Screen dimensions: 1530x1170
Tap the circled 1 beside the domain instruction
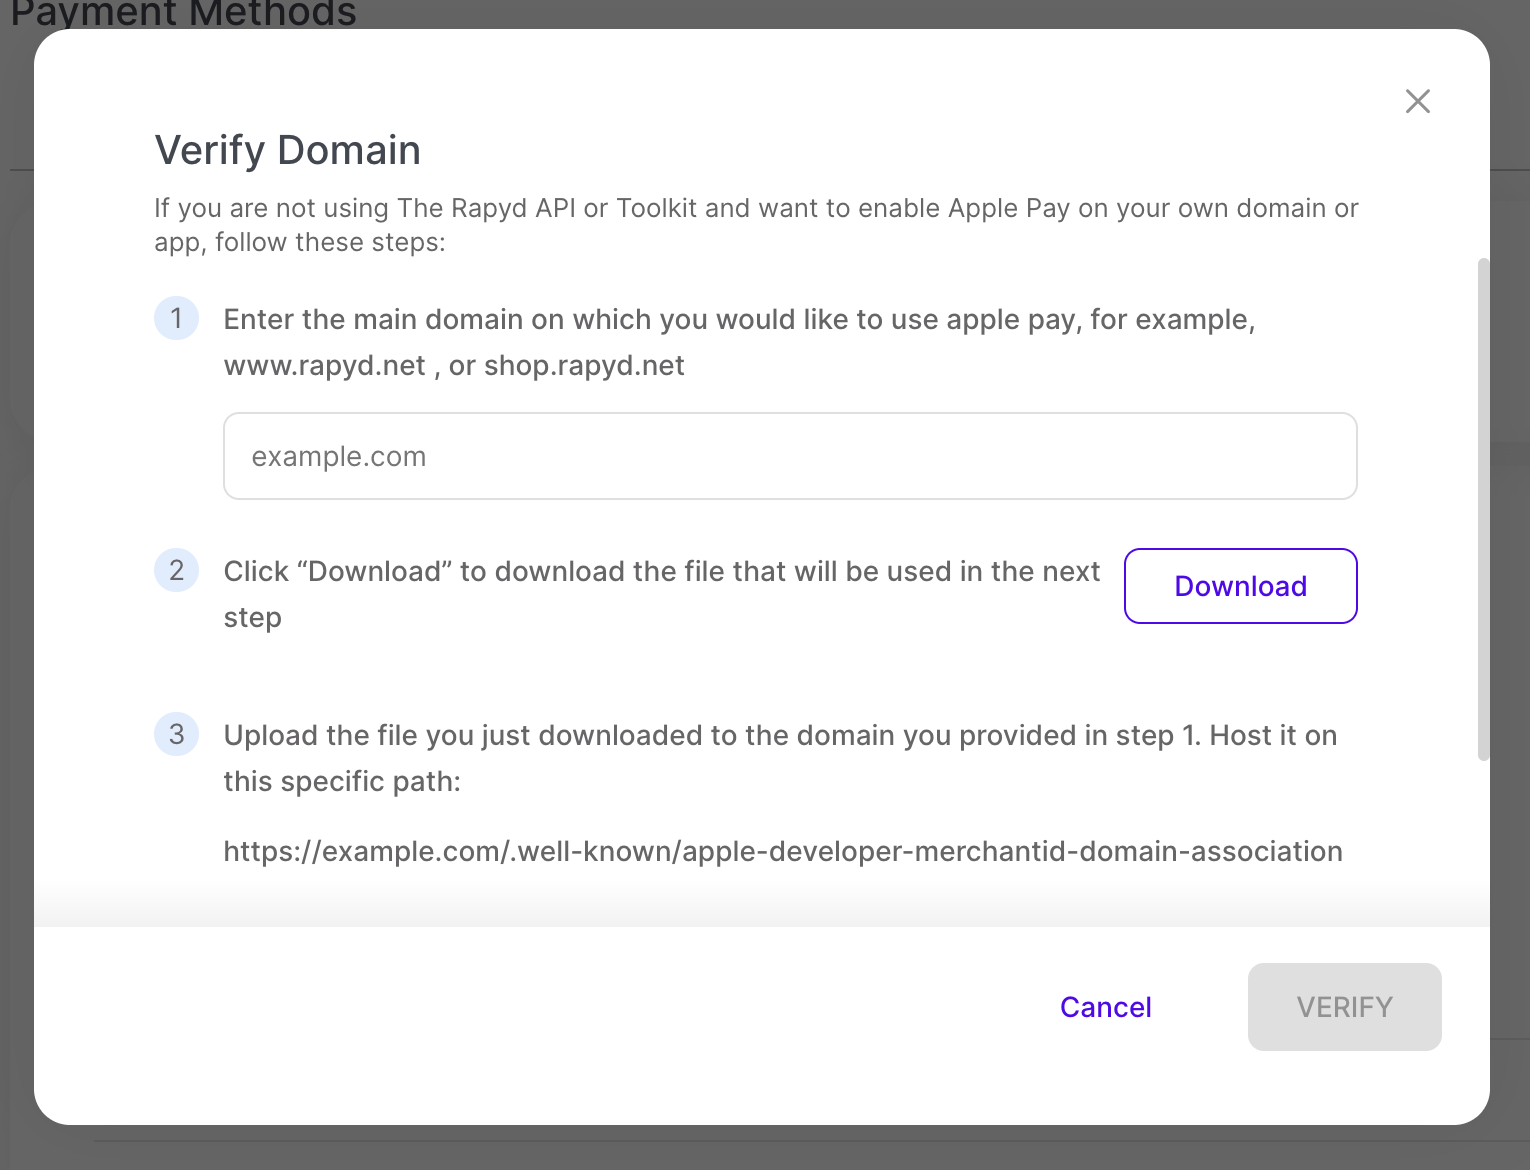point(176,319)
